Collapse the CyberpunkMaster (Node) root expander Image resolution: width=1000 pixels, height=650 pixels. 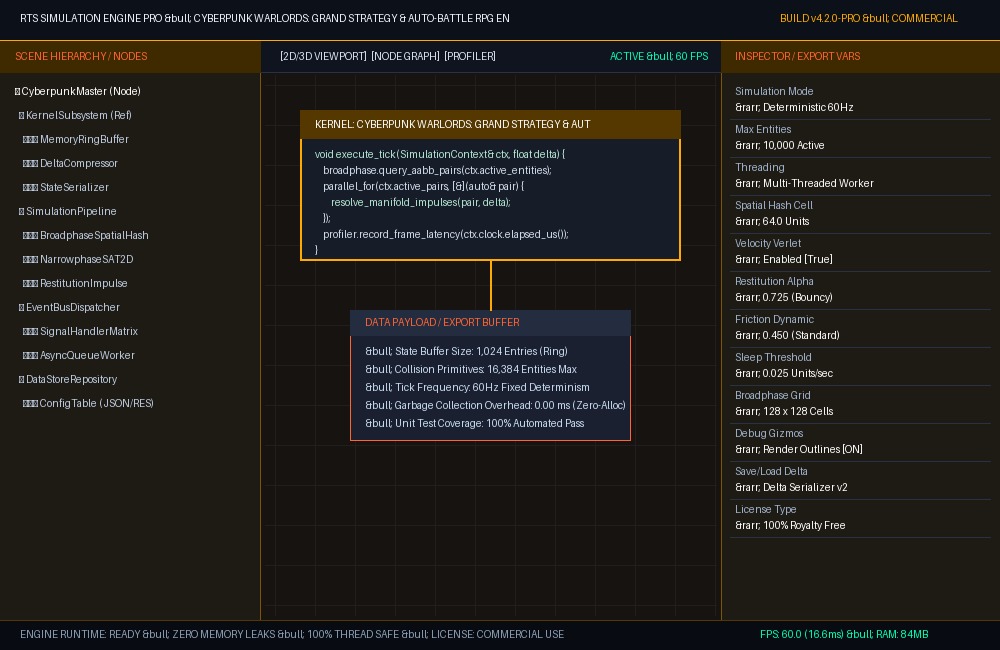point(17,91)
